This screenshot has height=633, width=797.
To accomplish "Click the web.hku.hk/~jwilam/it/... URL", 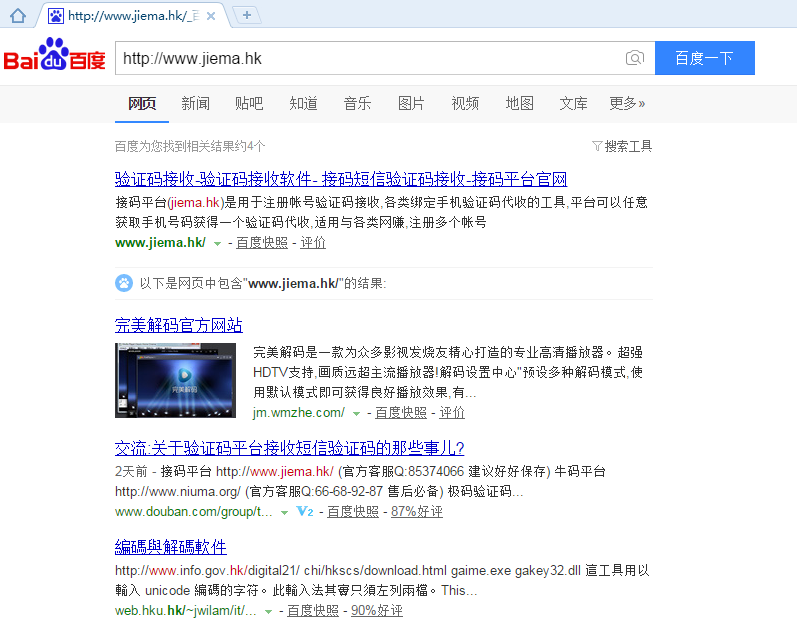I will (x=186, y=610).
